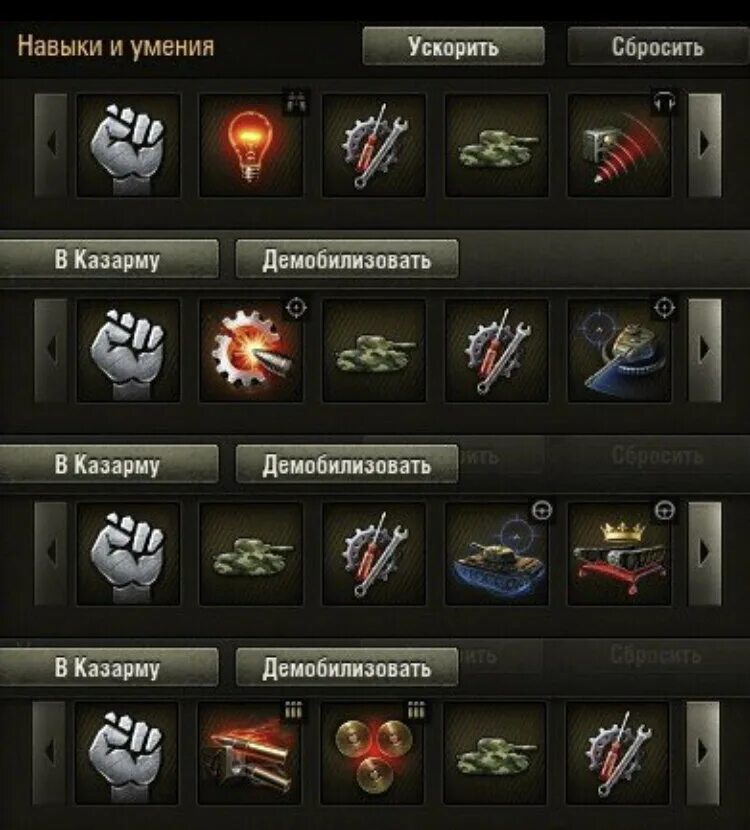Select the Deadeye gear-and-shell skill icon
Image resolution: width=750 pixels, height=830 pixels.
click(x=250, y=350)
